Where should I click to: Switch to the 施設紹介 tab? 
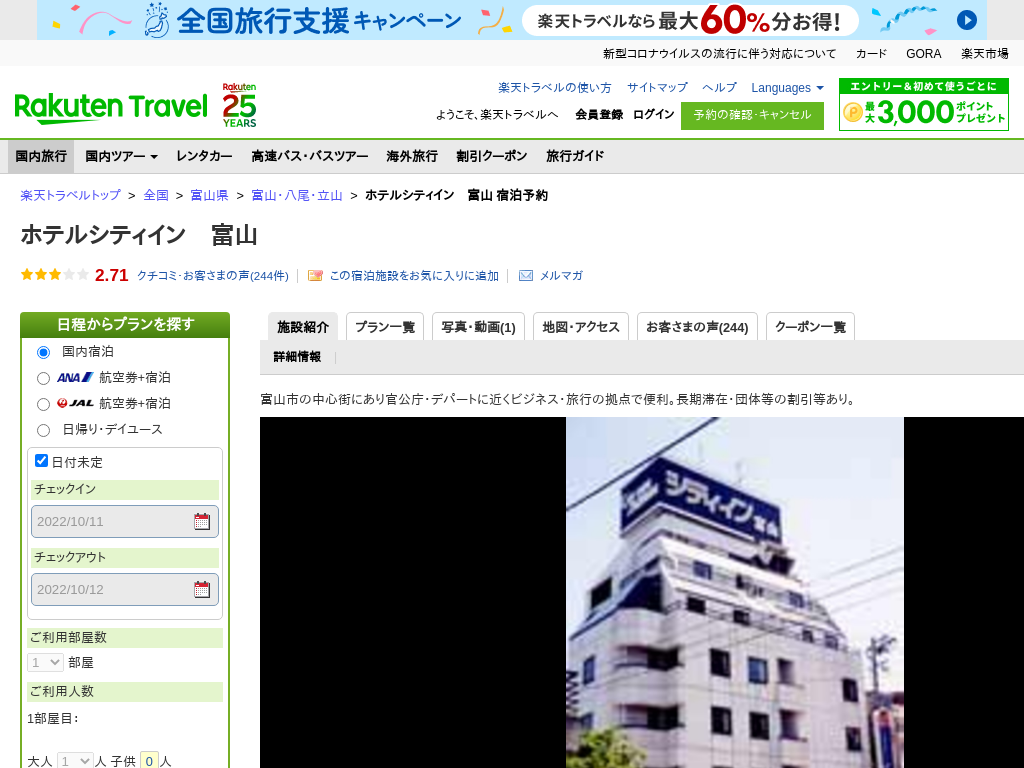click(x=303, y=327)
